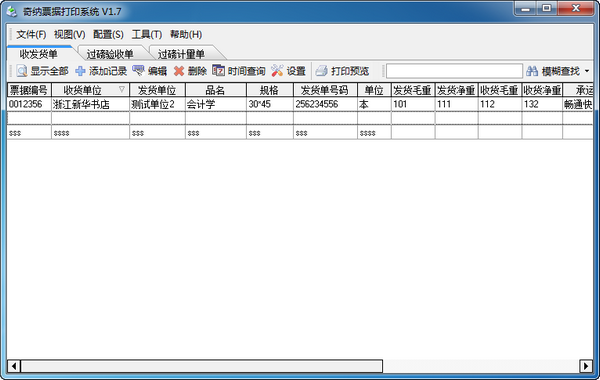Click the 删除 button label
This screenshot has width=600, height=380.
pyautogui.click(x=197, y=71)
